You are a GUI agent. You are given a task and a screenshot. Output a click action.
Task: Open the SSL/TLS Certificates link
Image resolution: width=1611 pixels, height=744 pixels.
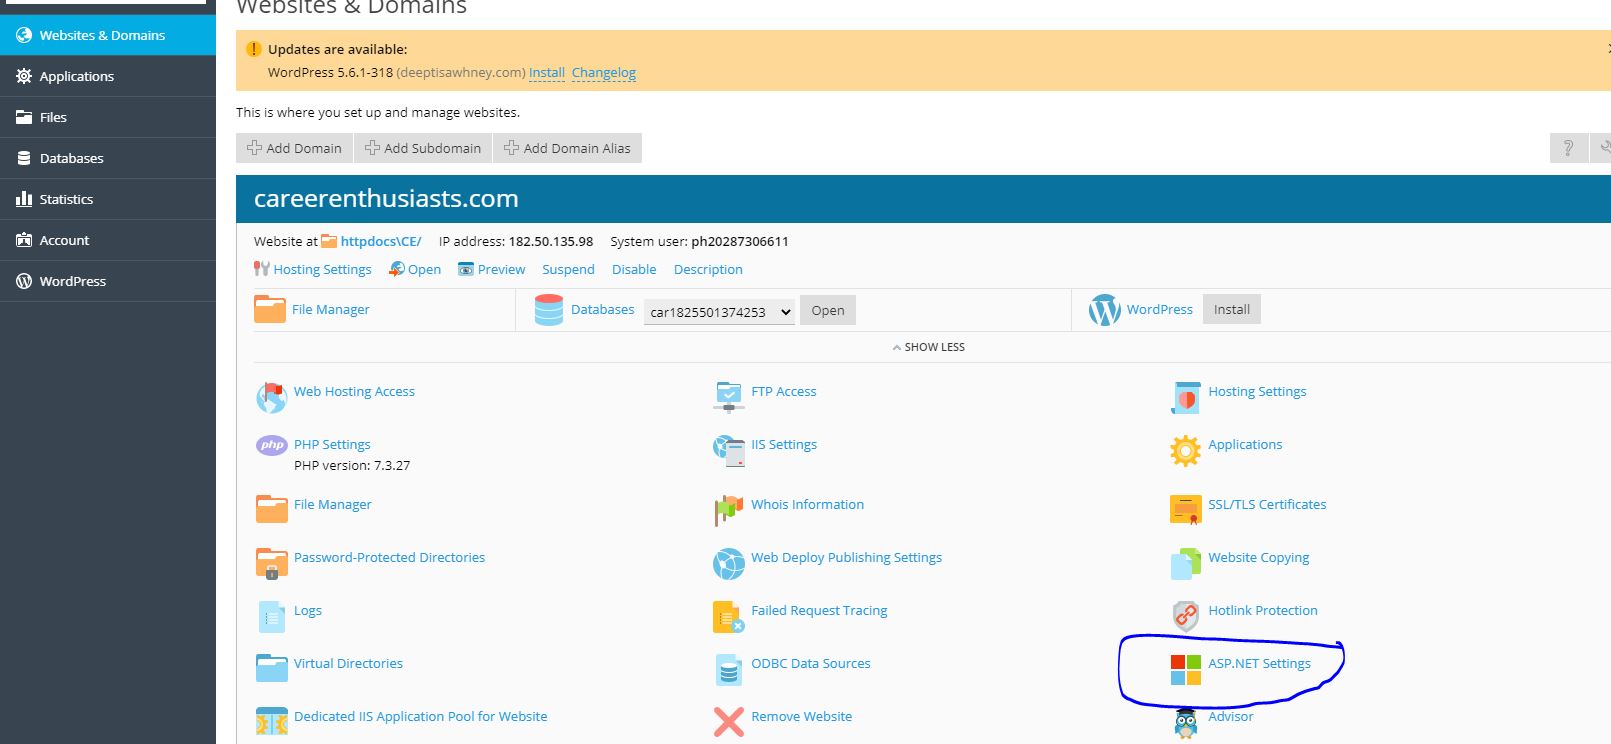pos(1267,504)
